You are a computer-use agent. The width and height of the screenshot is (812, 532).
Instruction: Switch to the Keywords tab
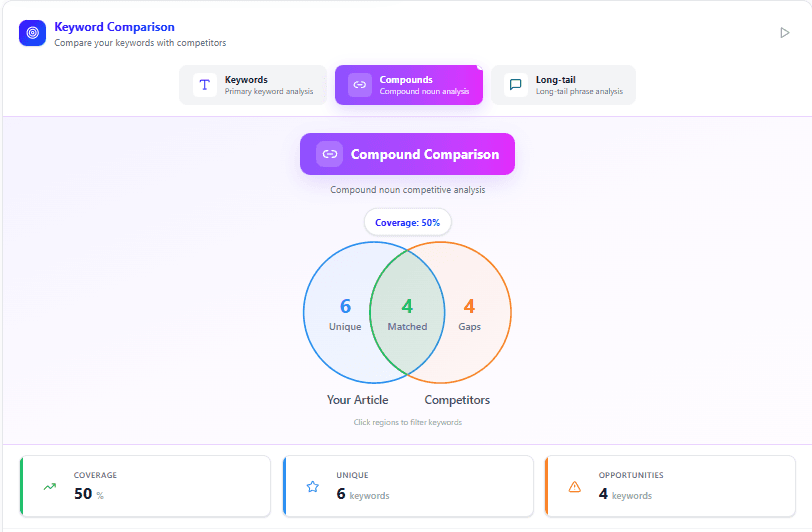pyautogui.click(x=253, y=85)
